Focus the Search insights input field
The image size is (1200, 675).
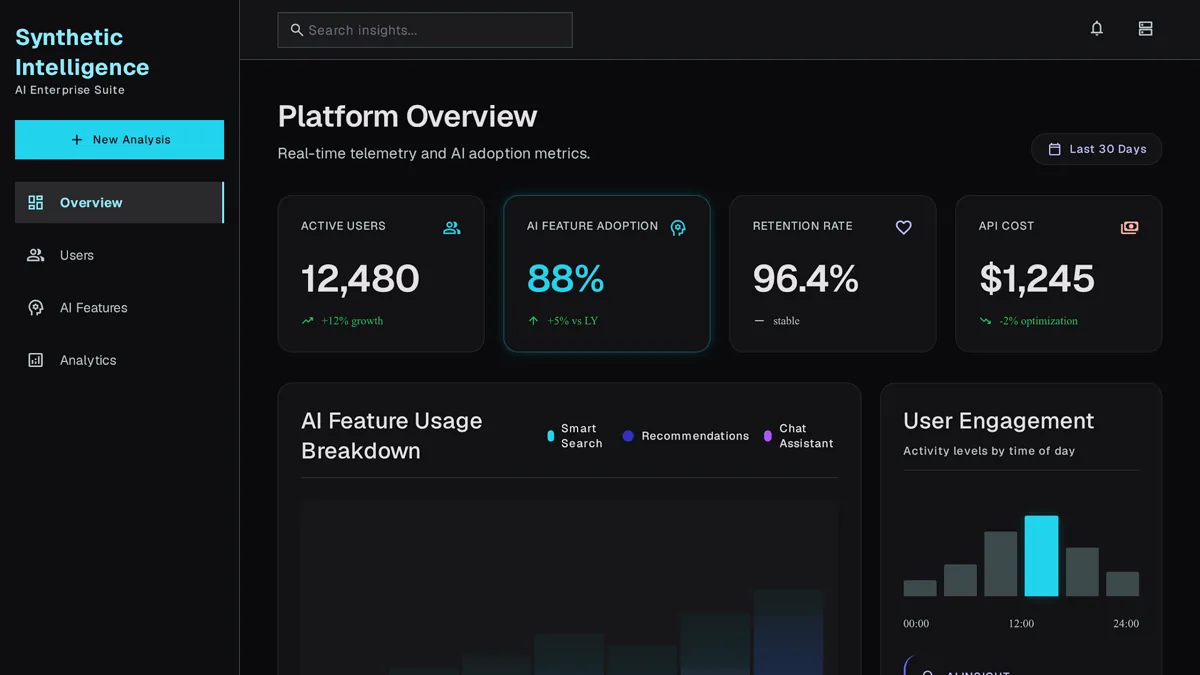[425, 30]
